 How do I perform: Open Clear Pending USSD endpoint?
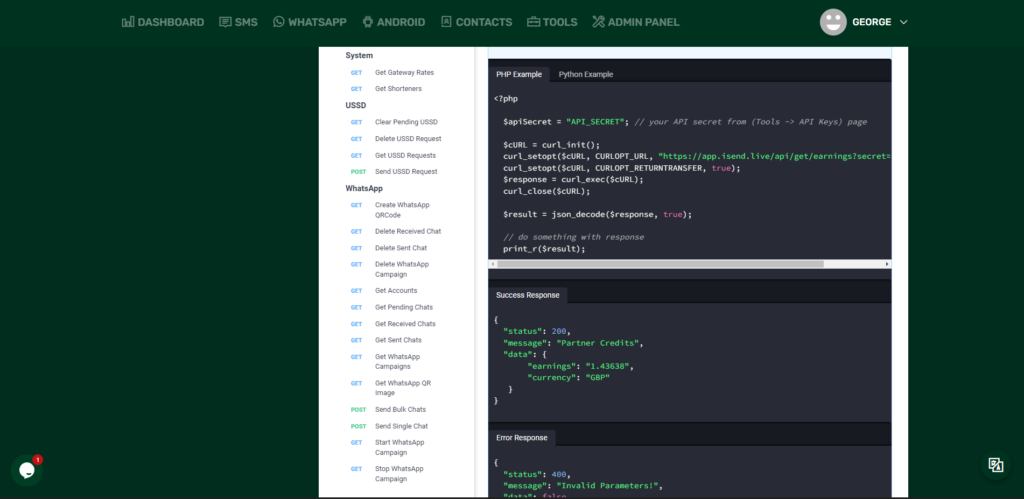tap(406, 122)
